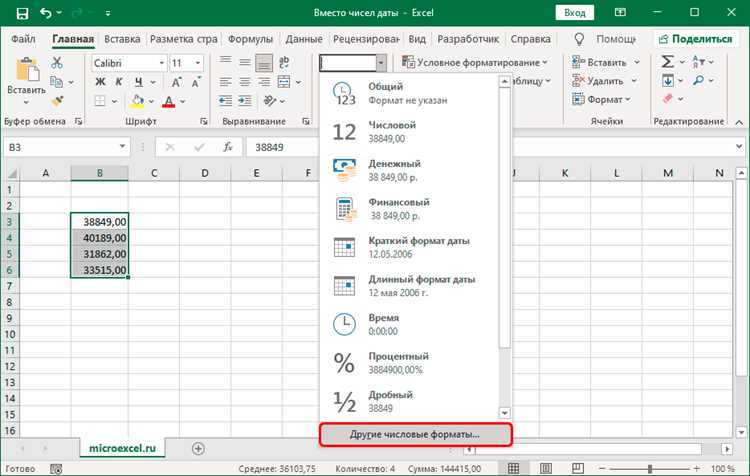Click the Middle Align icon
750x476 pixels.
coord(244,62)
